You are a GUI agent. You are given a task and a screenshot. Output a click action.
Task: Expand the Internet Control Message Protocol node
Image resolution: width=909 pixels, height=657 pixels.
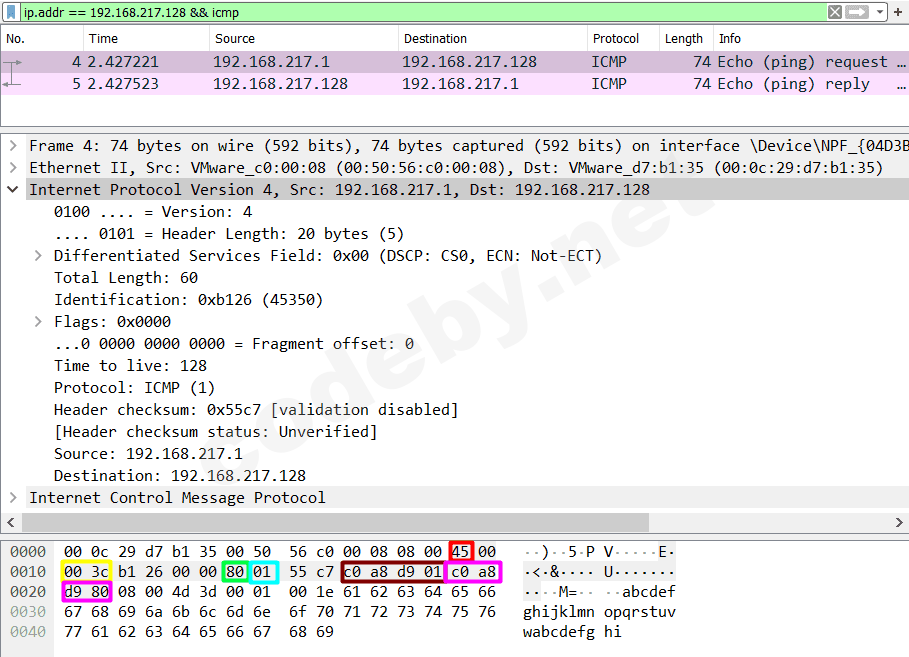(13, 498)
